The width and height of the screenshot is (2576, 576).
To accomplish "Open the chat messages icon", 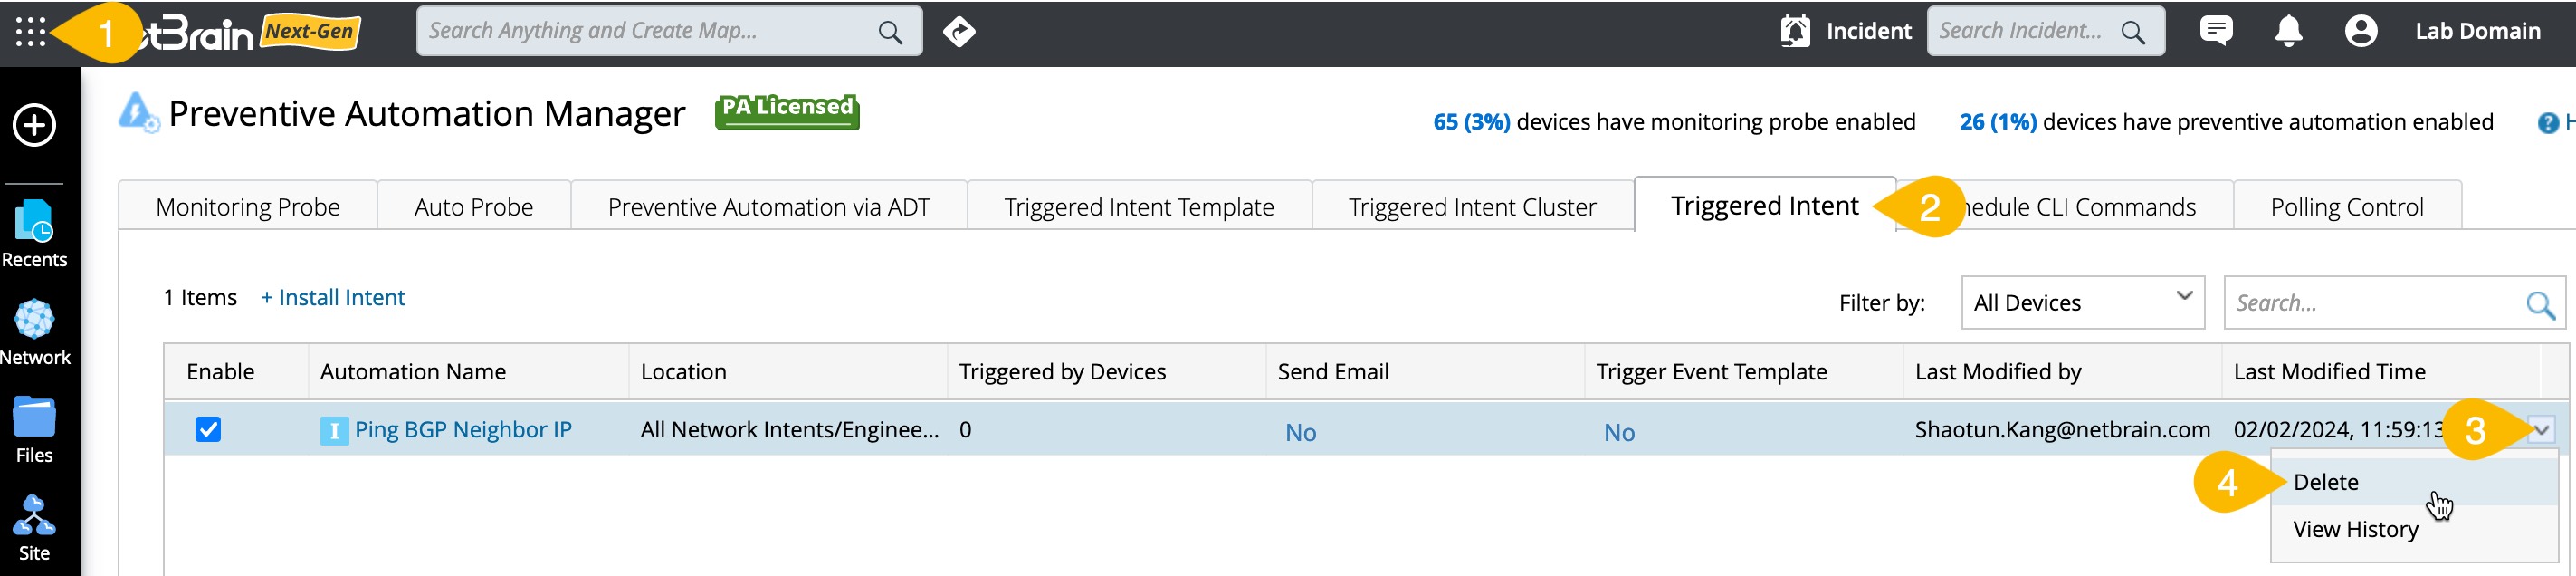I will click(2216, 32).
